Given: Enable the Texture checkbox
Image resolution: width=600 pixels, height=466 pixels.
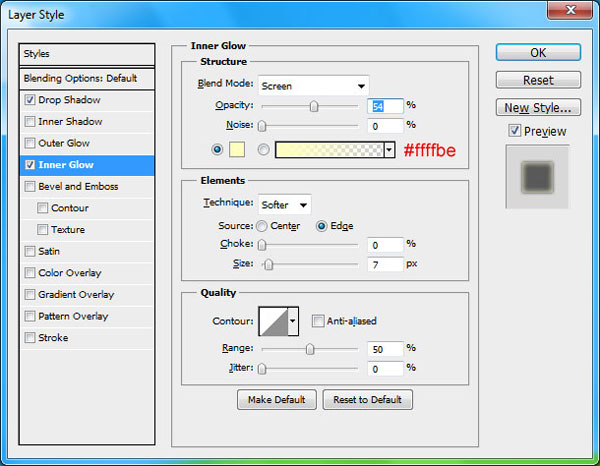Looking at the screenshot, I should click(42, 230).
